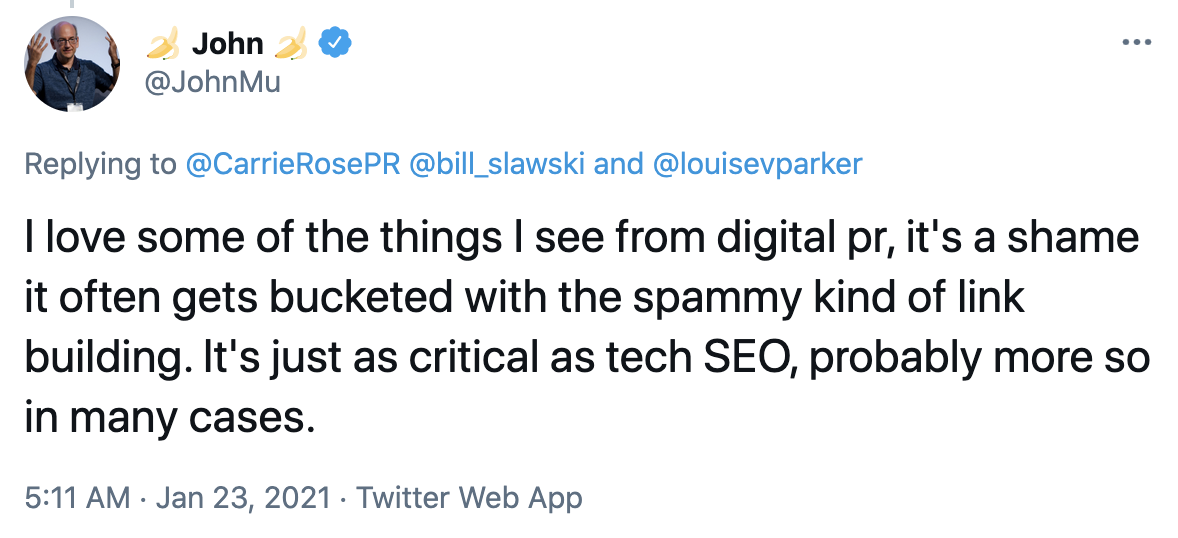Screen dimensions: 1178x538
Task: Click the blue verified checkmark badge
Action: coord(335,44)
